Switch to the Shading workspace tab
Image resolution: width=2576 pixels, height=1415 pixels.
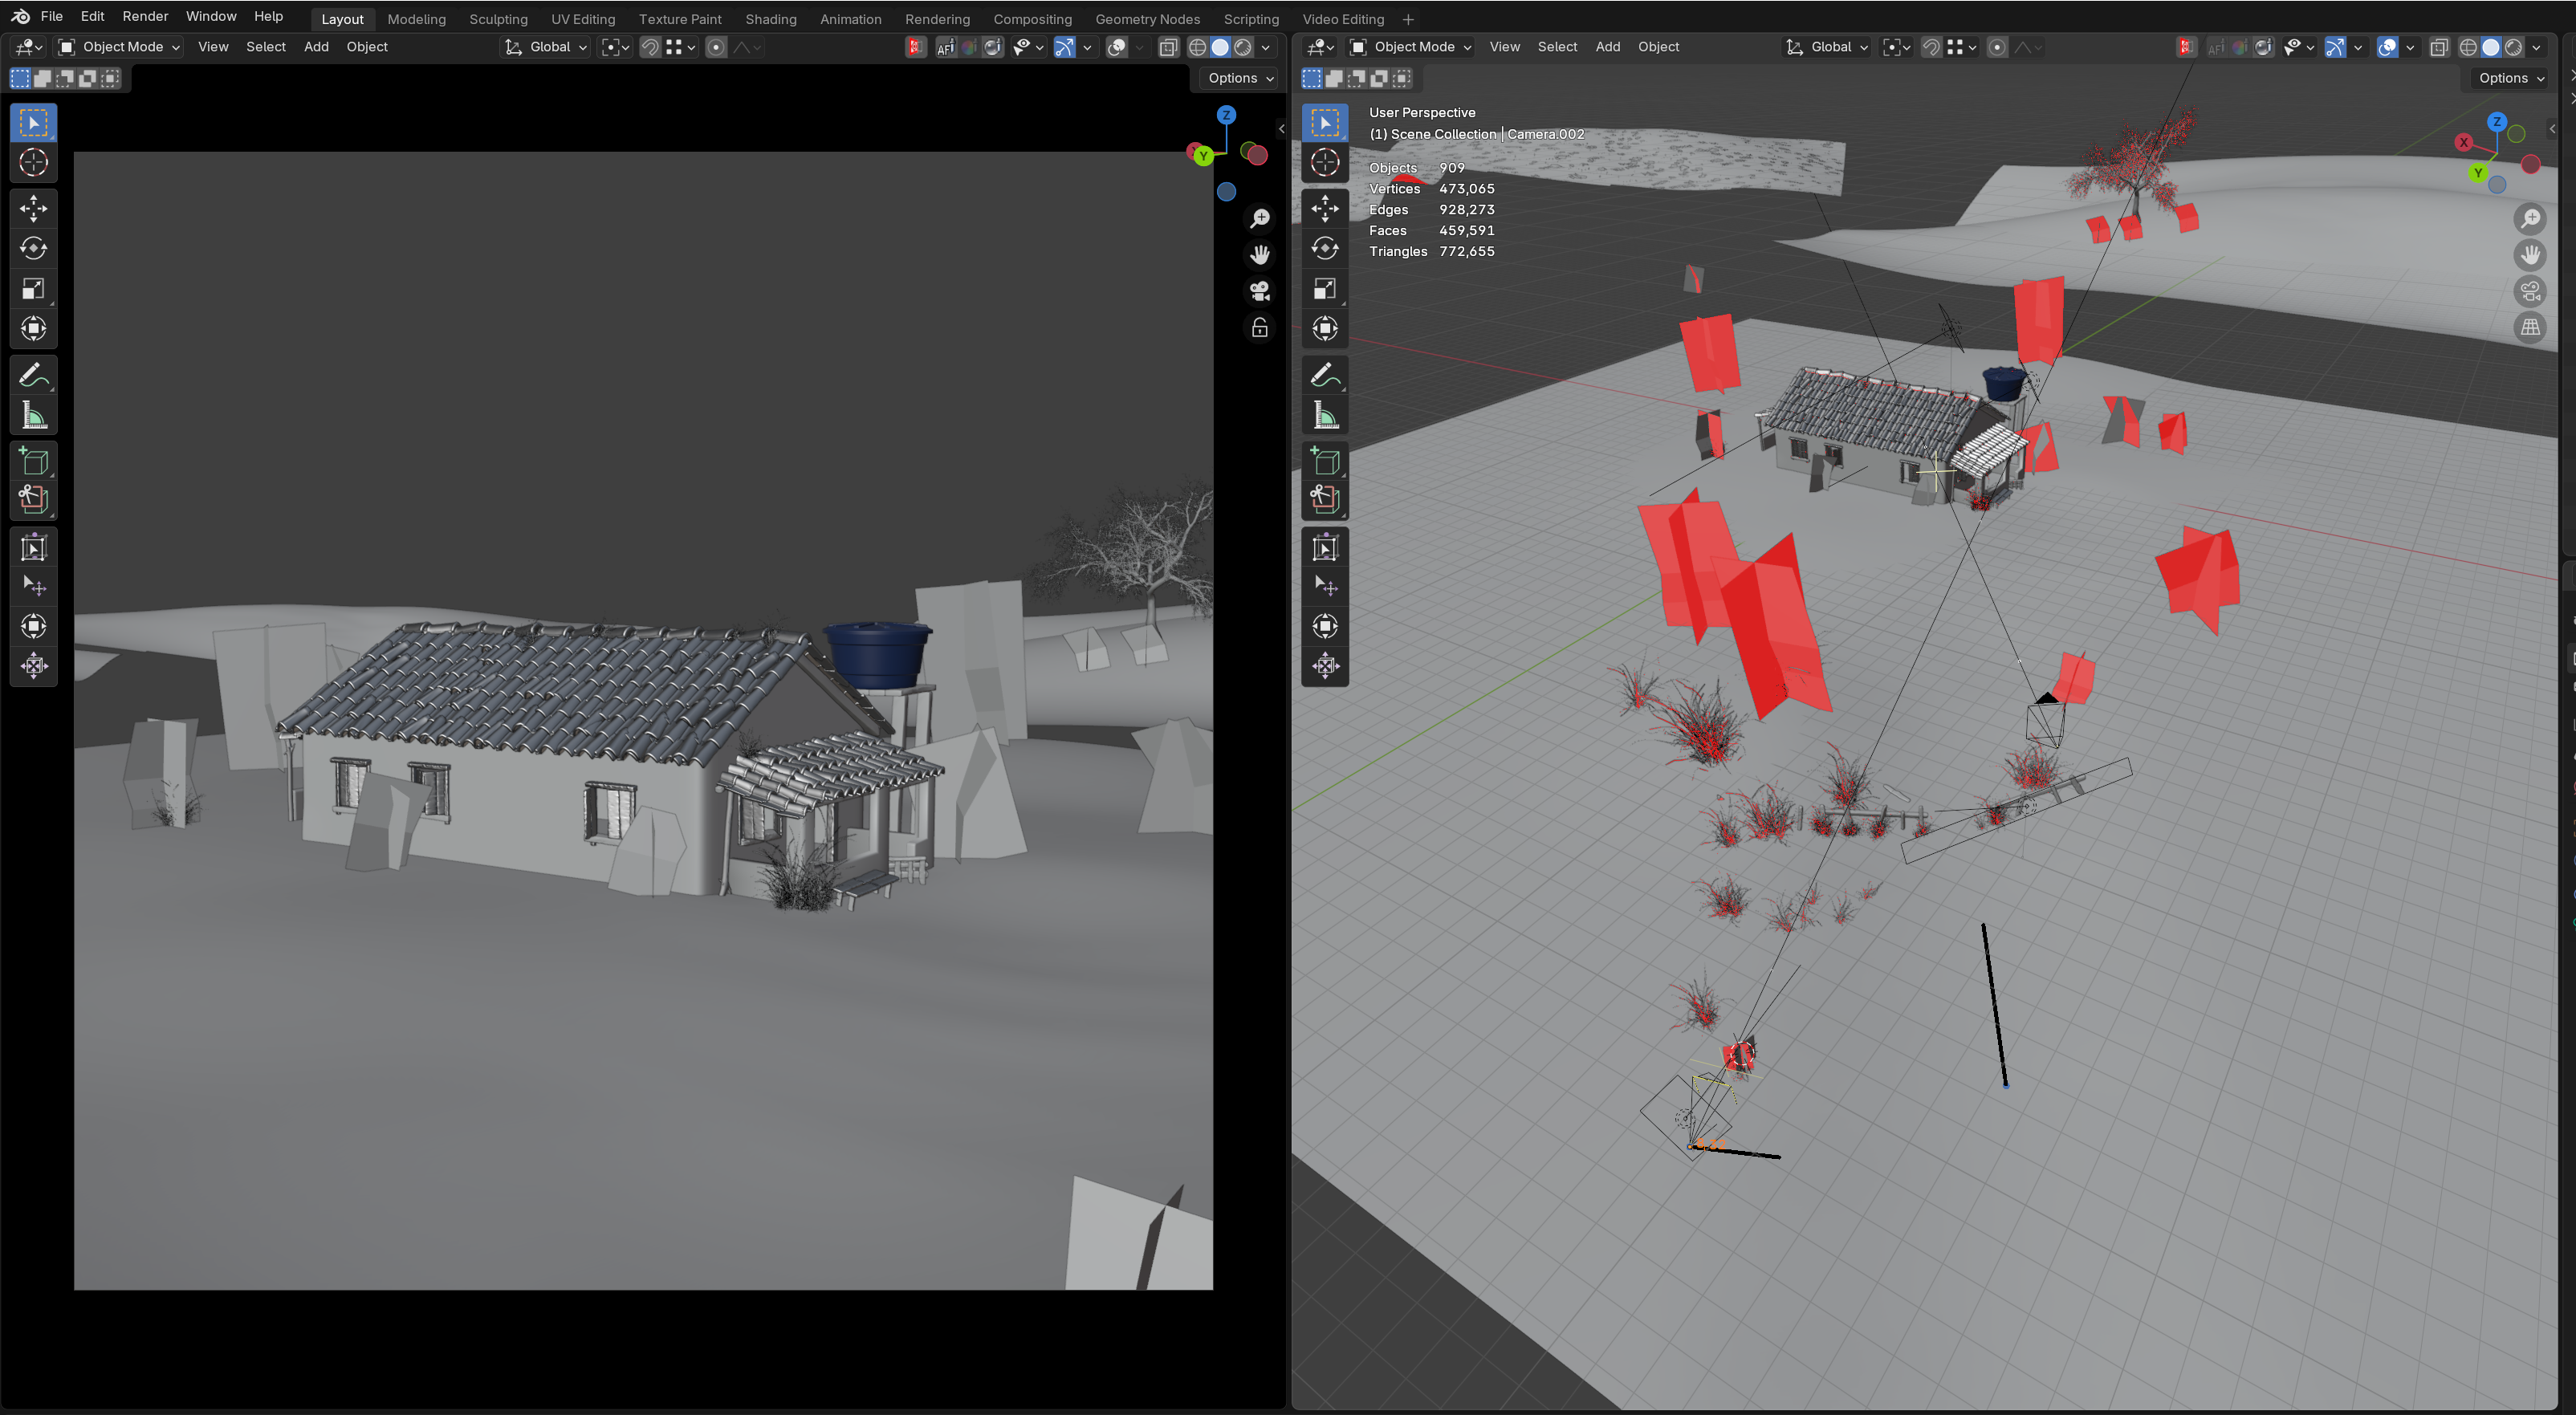click(x=770, y=19)
